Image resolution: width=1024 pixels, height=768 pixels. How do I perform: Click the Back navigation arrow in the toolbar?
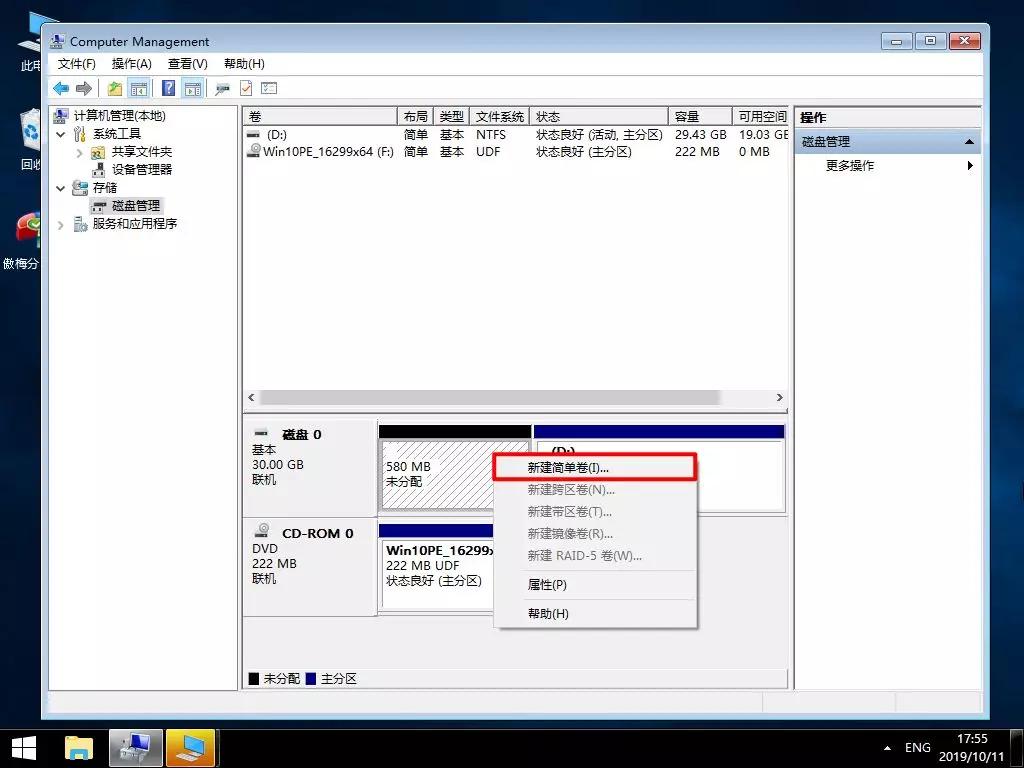pyautogui.click(x=62, y=88)
